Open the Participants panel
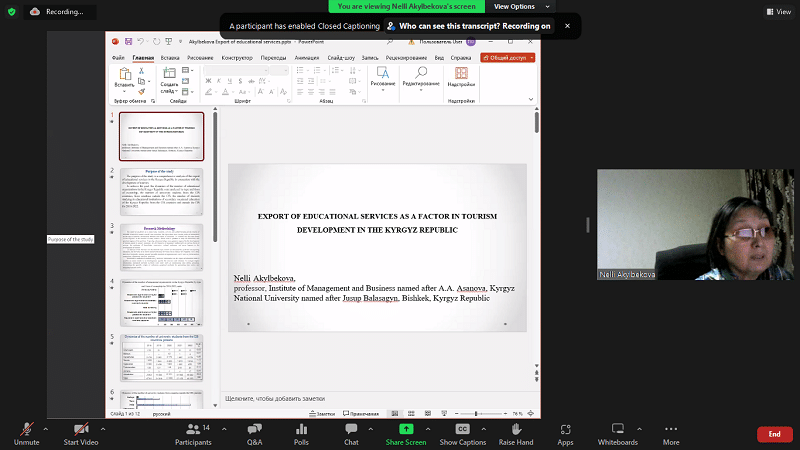Viewport: 800px width, 450px height. tap(192, 428)
